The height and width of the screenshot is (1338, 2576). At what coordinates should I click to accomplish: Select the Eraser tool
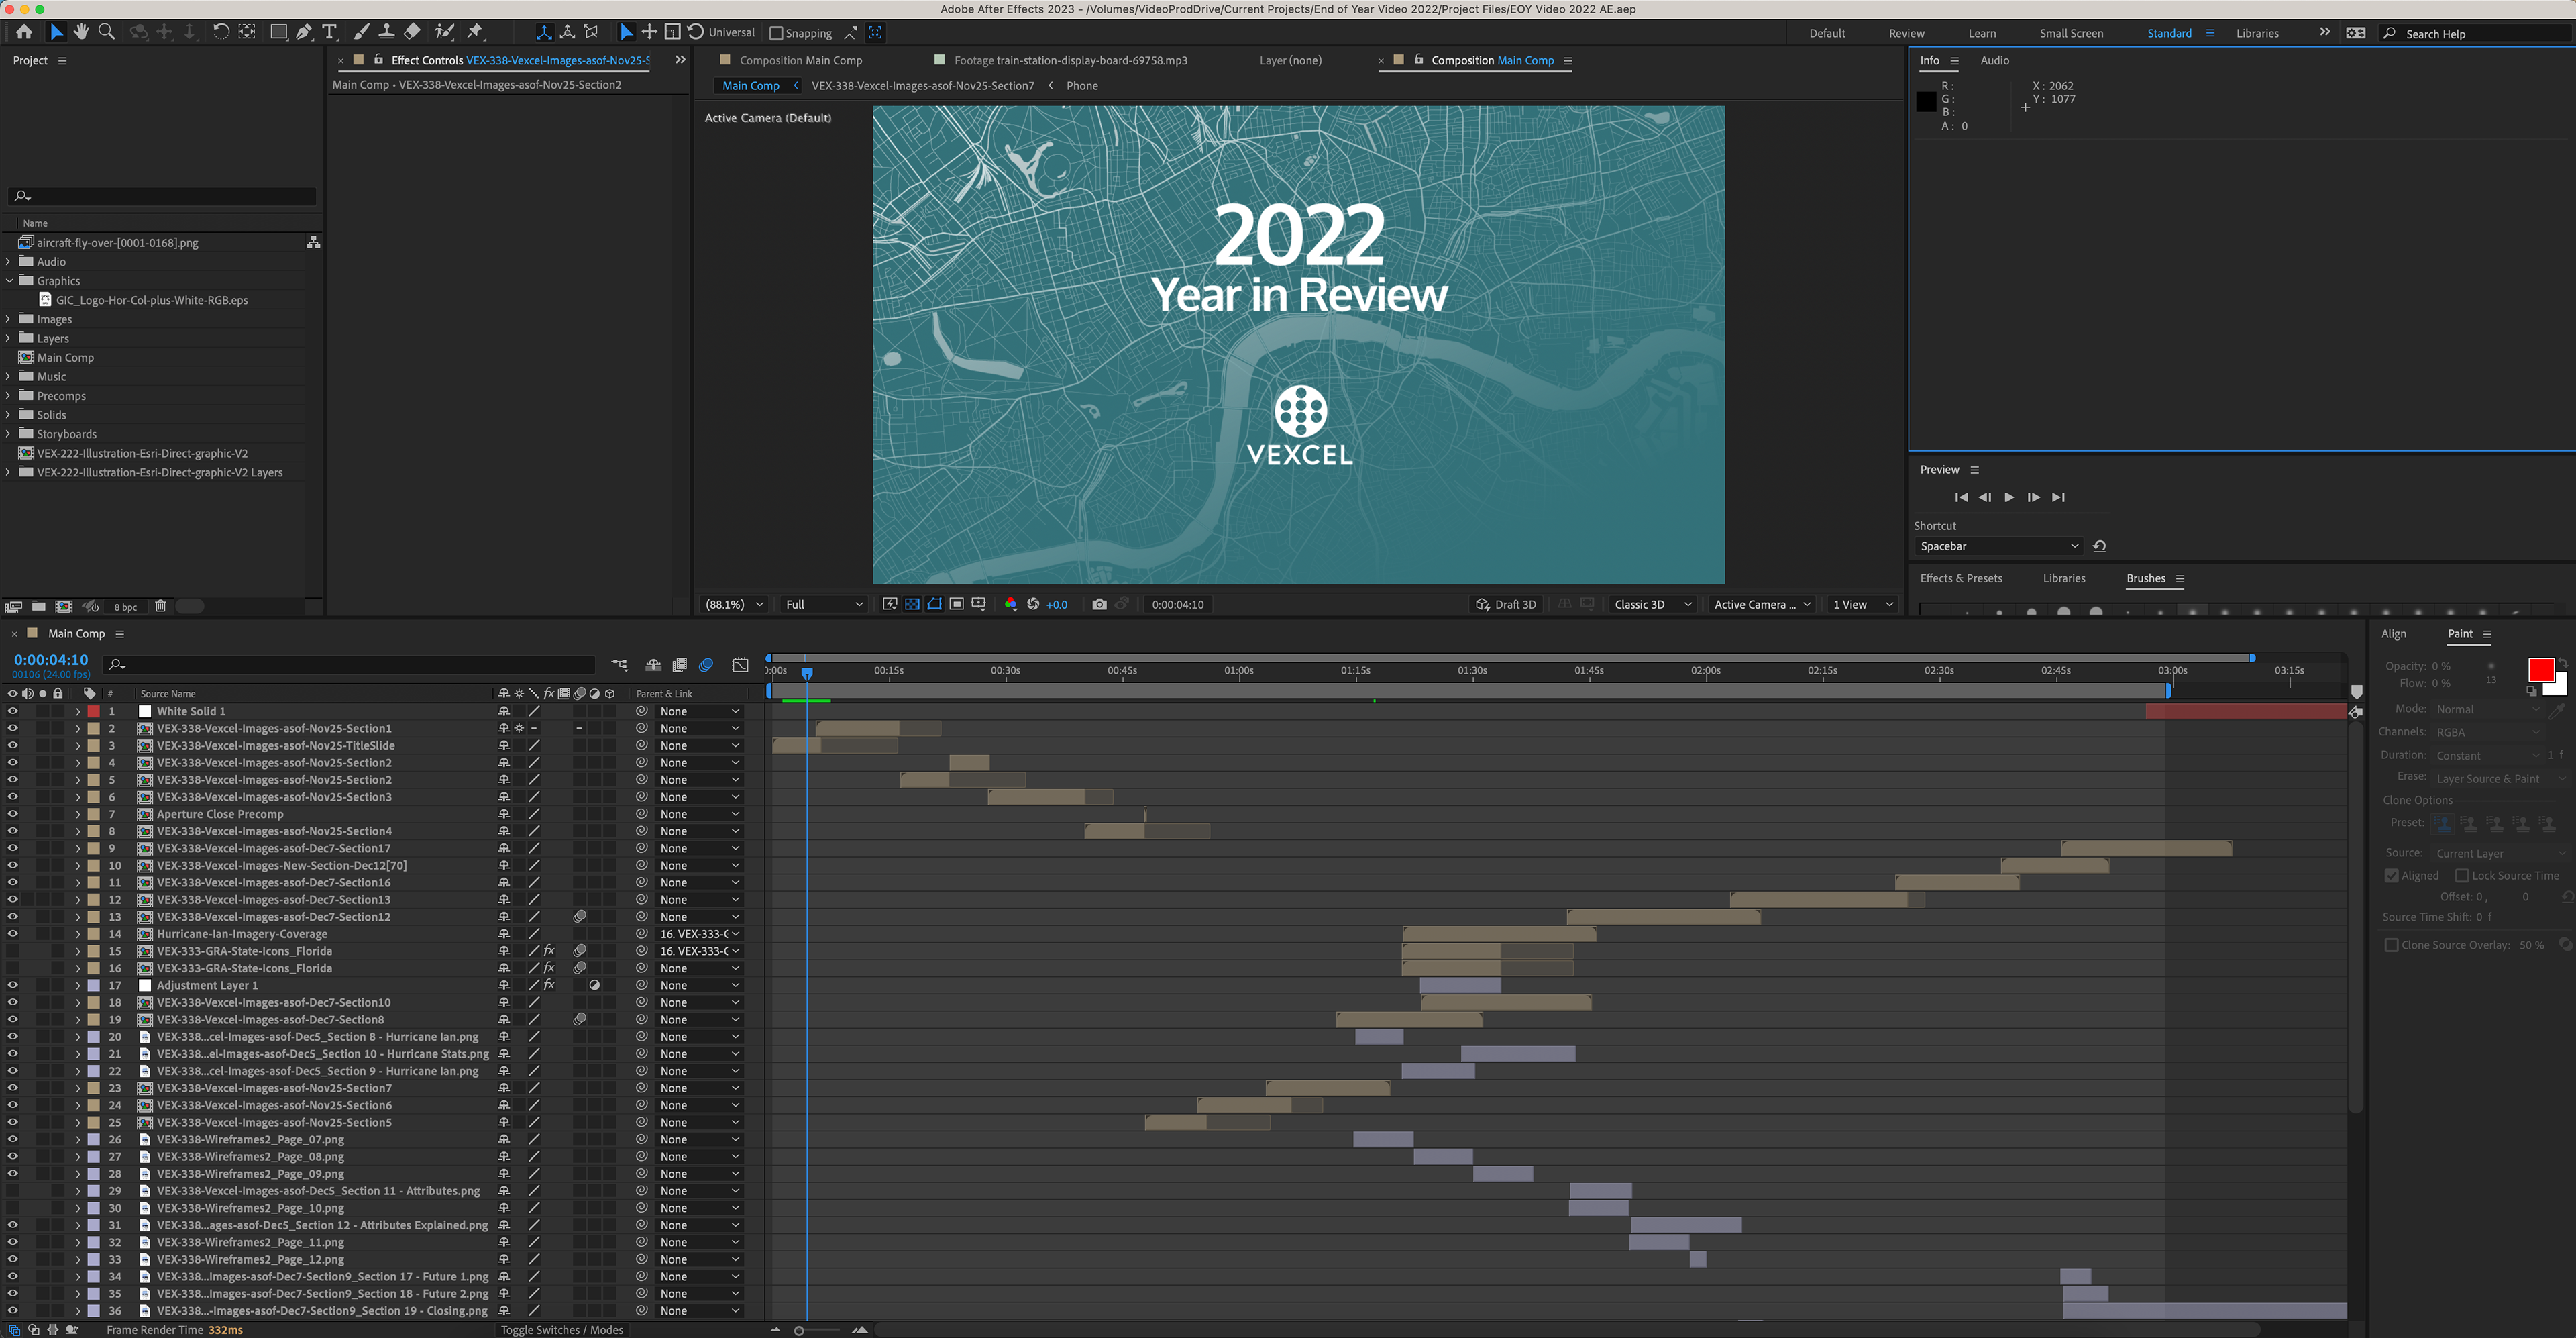[412, 32]
